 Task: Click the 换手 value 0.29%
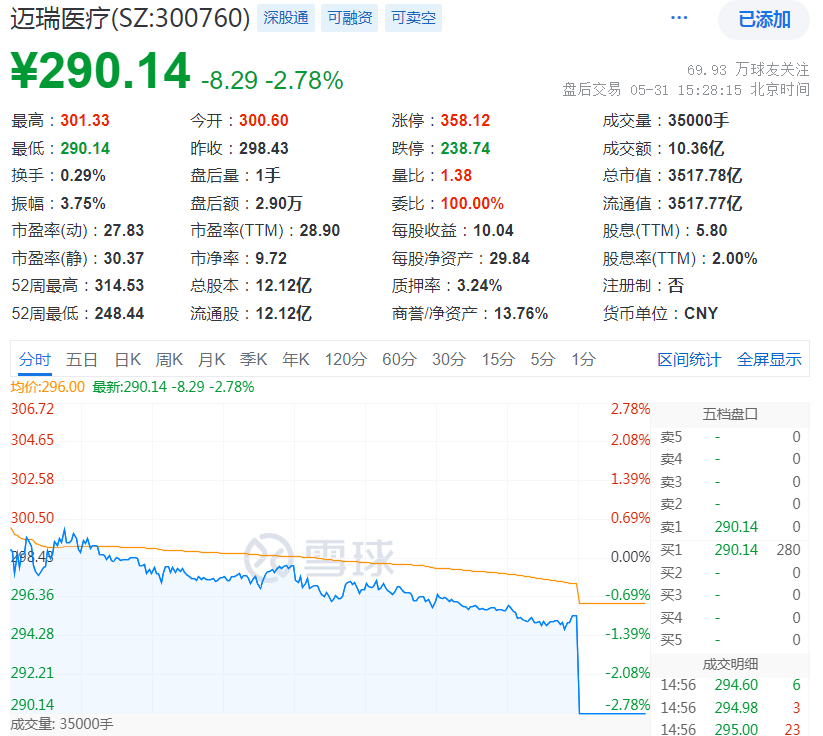pos(83,176)
